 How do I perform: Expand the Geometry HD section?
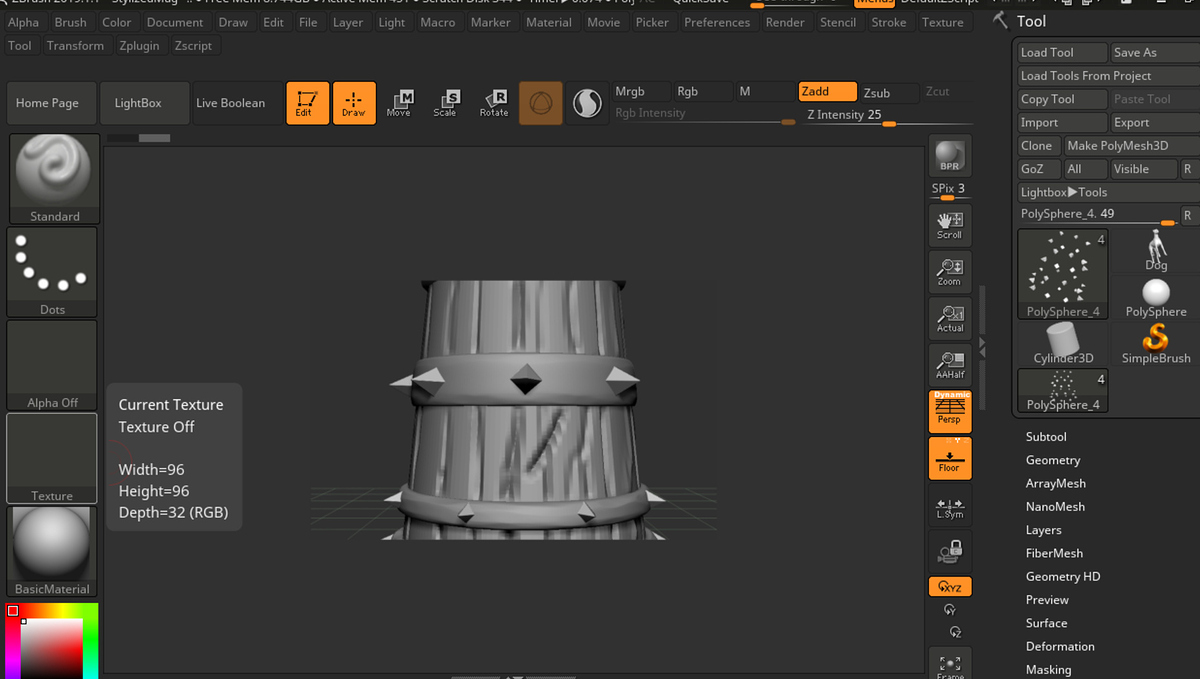pyautogui.click(x=1063, y=576)
